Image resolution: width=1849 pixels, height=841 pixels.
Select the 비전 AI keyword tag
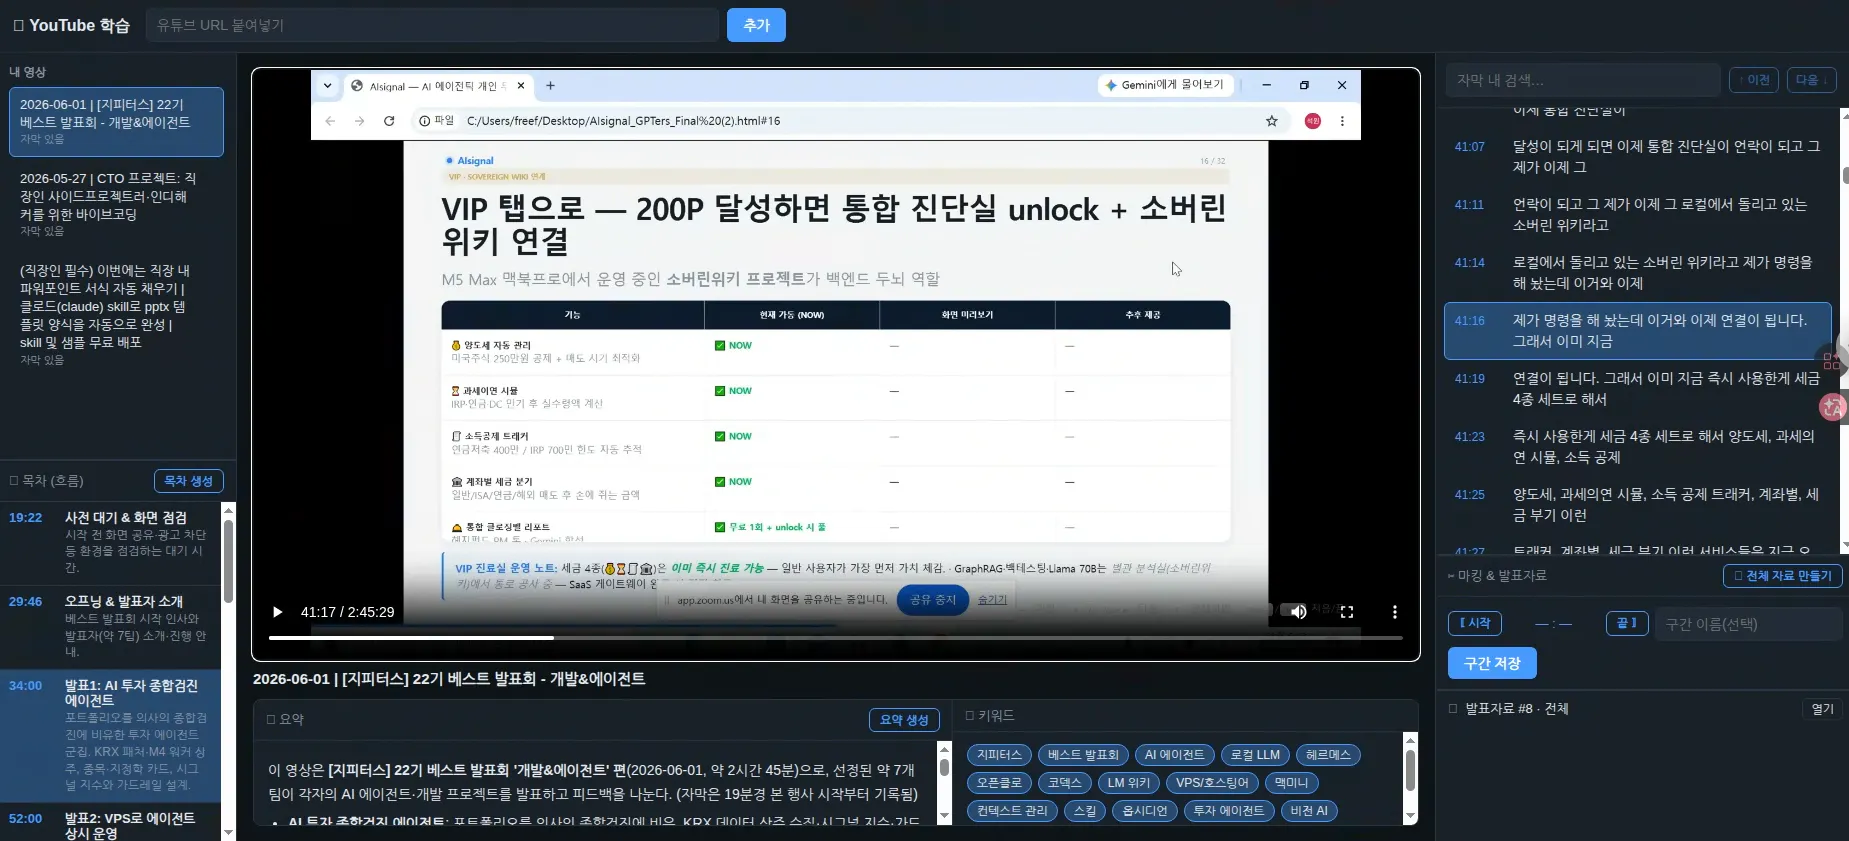[1309, 811]
